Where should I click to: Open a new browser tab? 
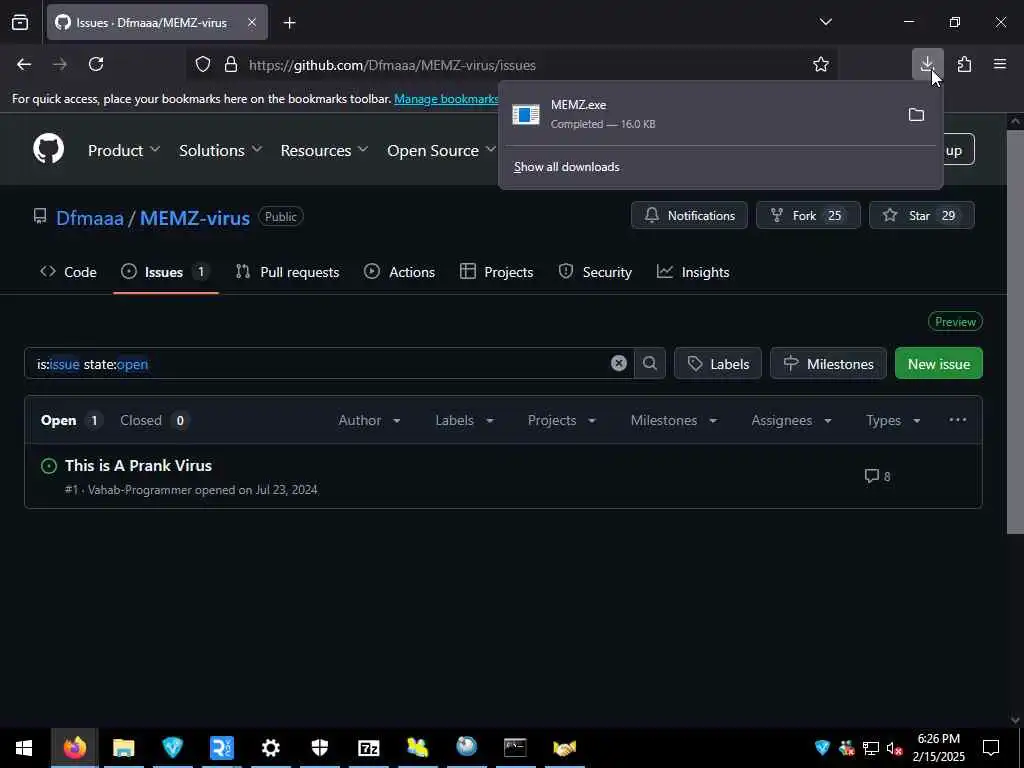click(289, 23)
